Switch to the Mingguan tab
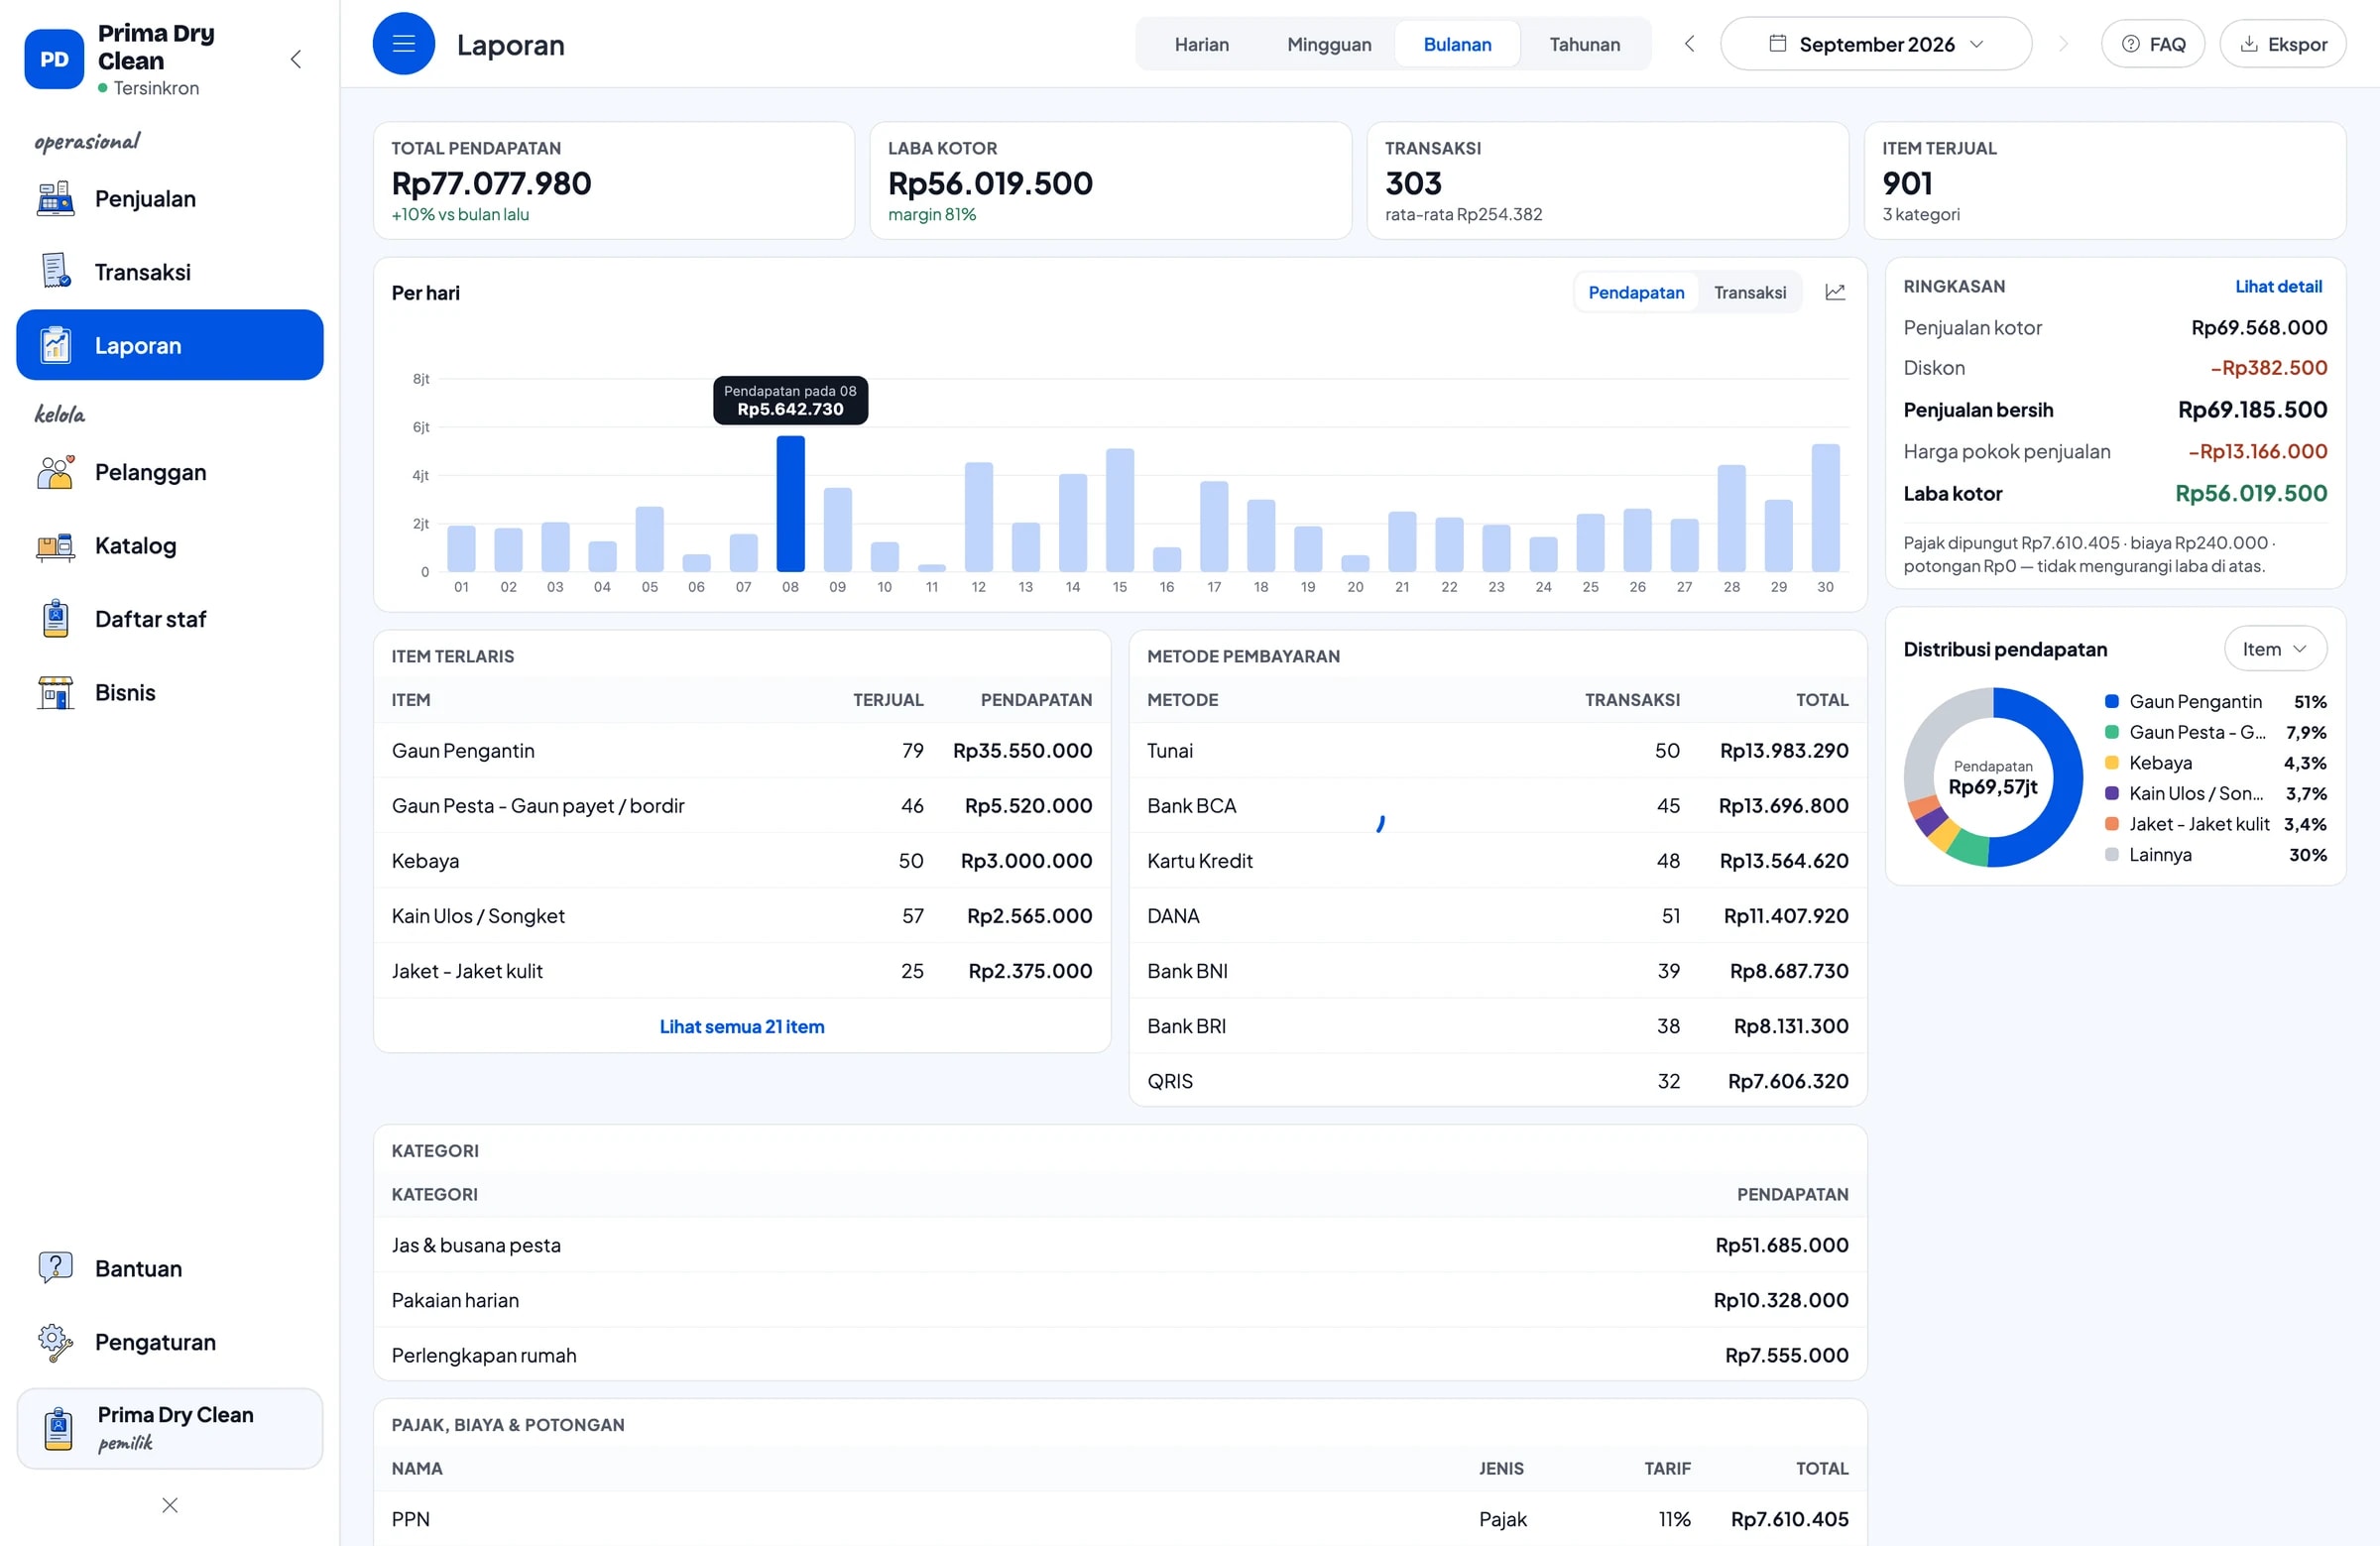This screenshot has width=2380, height=1546. point(1329,44)
